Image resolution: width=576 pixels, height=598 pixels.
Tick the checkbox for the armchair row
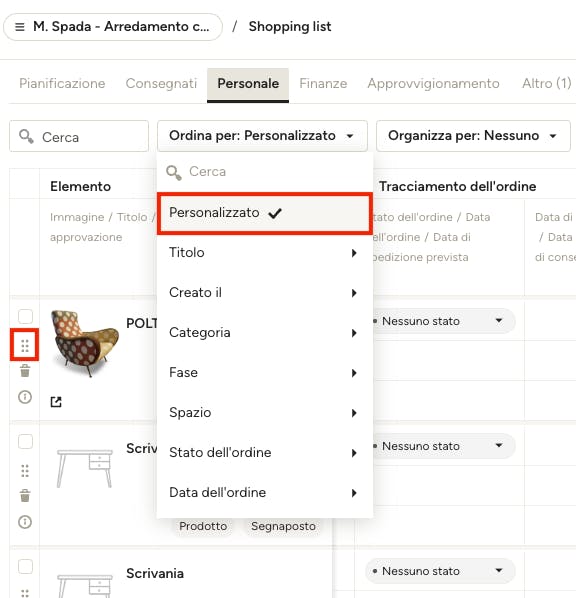tap(26, 316)
